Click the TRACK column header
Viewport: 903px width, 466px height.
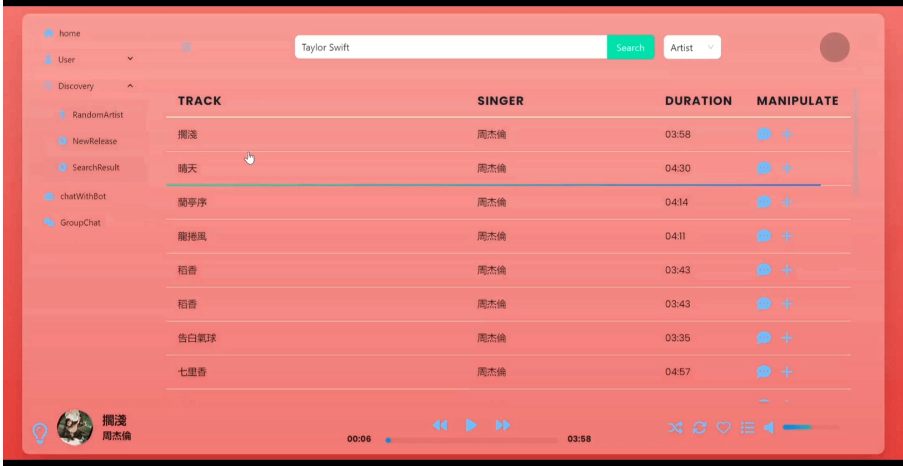200,101
